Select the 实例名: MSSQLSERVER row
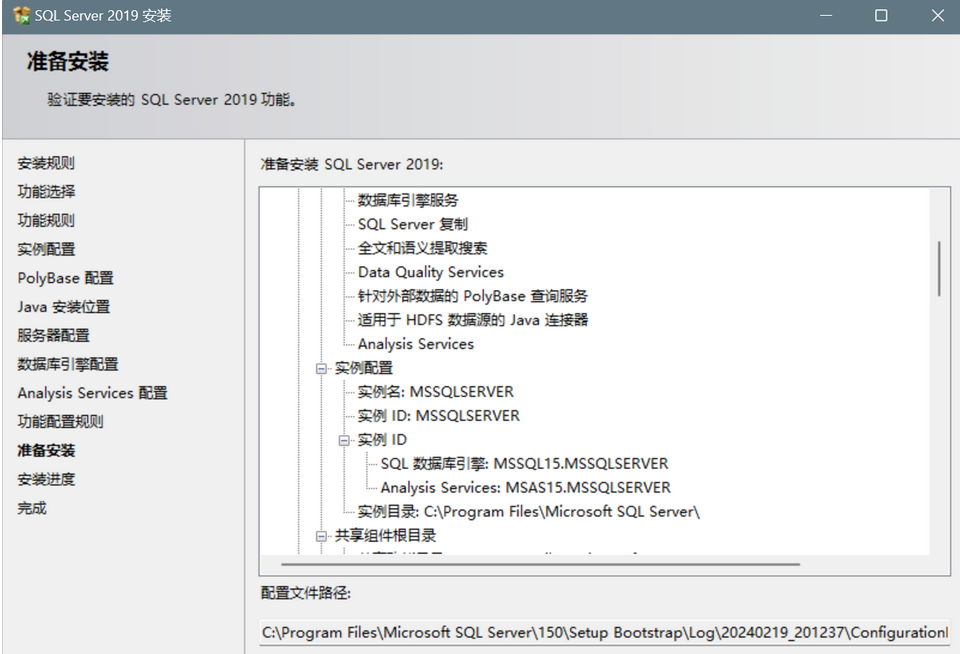Image resolution: width=960 pixels, height=654 pixels. (435, 392)
